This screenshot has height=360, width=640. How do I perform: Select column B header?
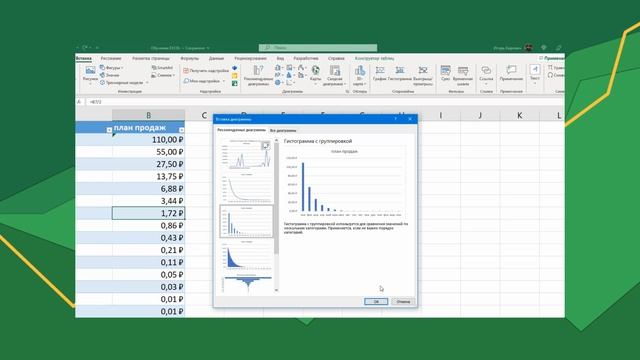(149, 116)
